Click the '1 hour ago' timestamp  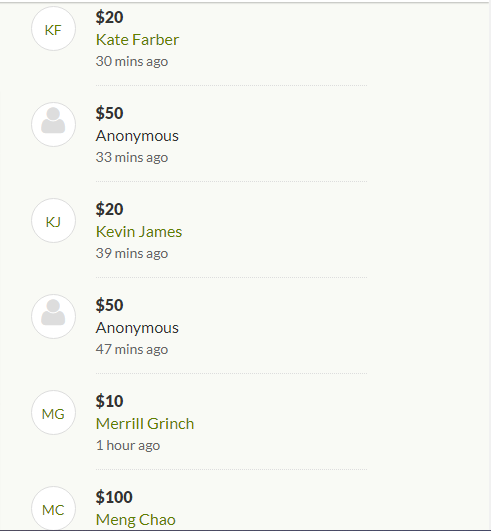128,445
